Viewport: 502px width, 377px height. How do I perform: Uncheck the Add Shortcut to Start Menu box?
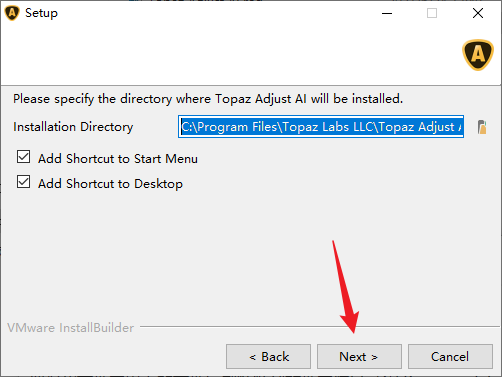tap(23, 157)
